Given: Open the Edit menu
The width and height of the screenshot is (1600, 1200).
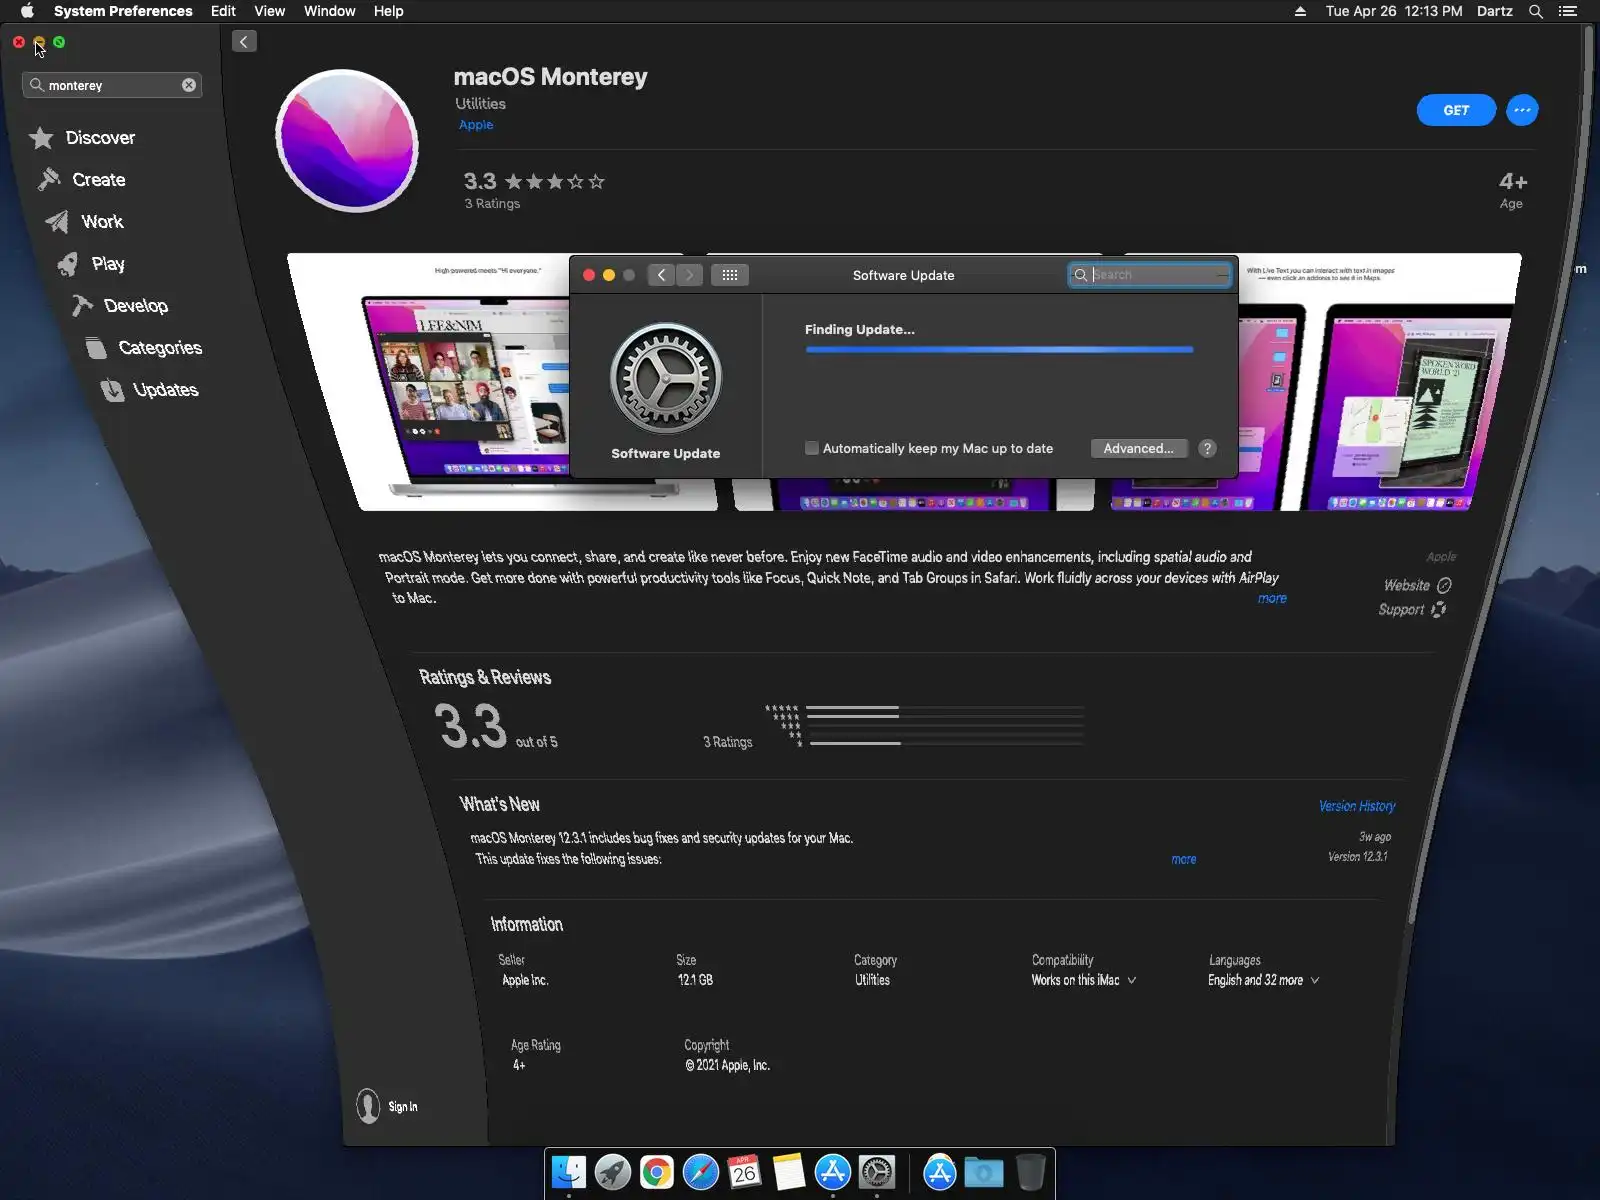Looking at the screenshot, I should [x=223, y=11].
